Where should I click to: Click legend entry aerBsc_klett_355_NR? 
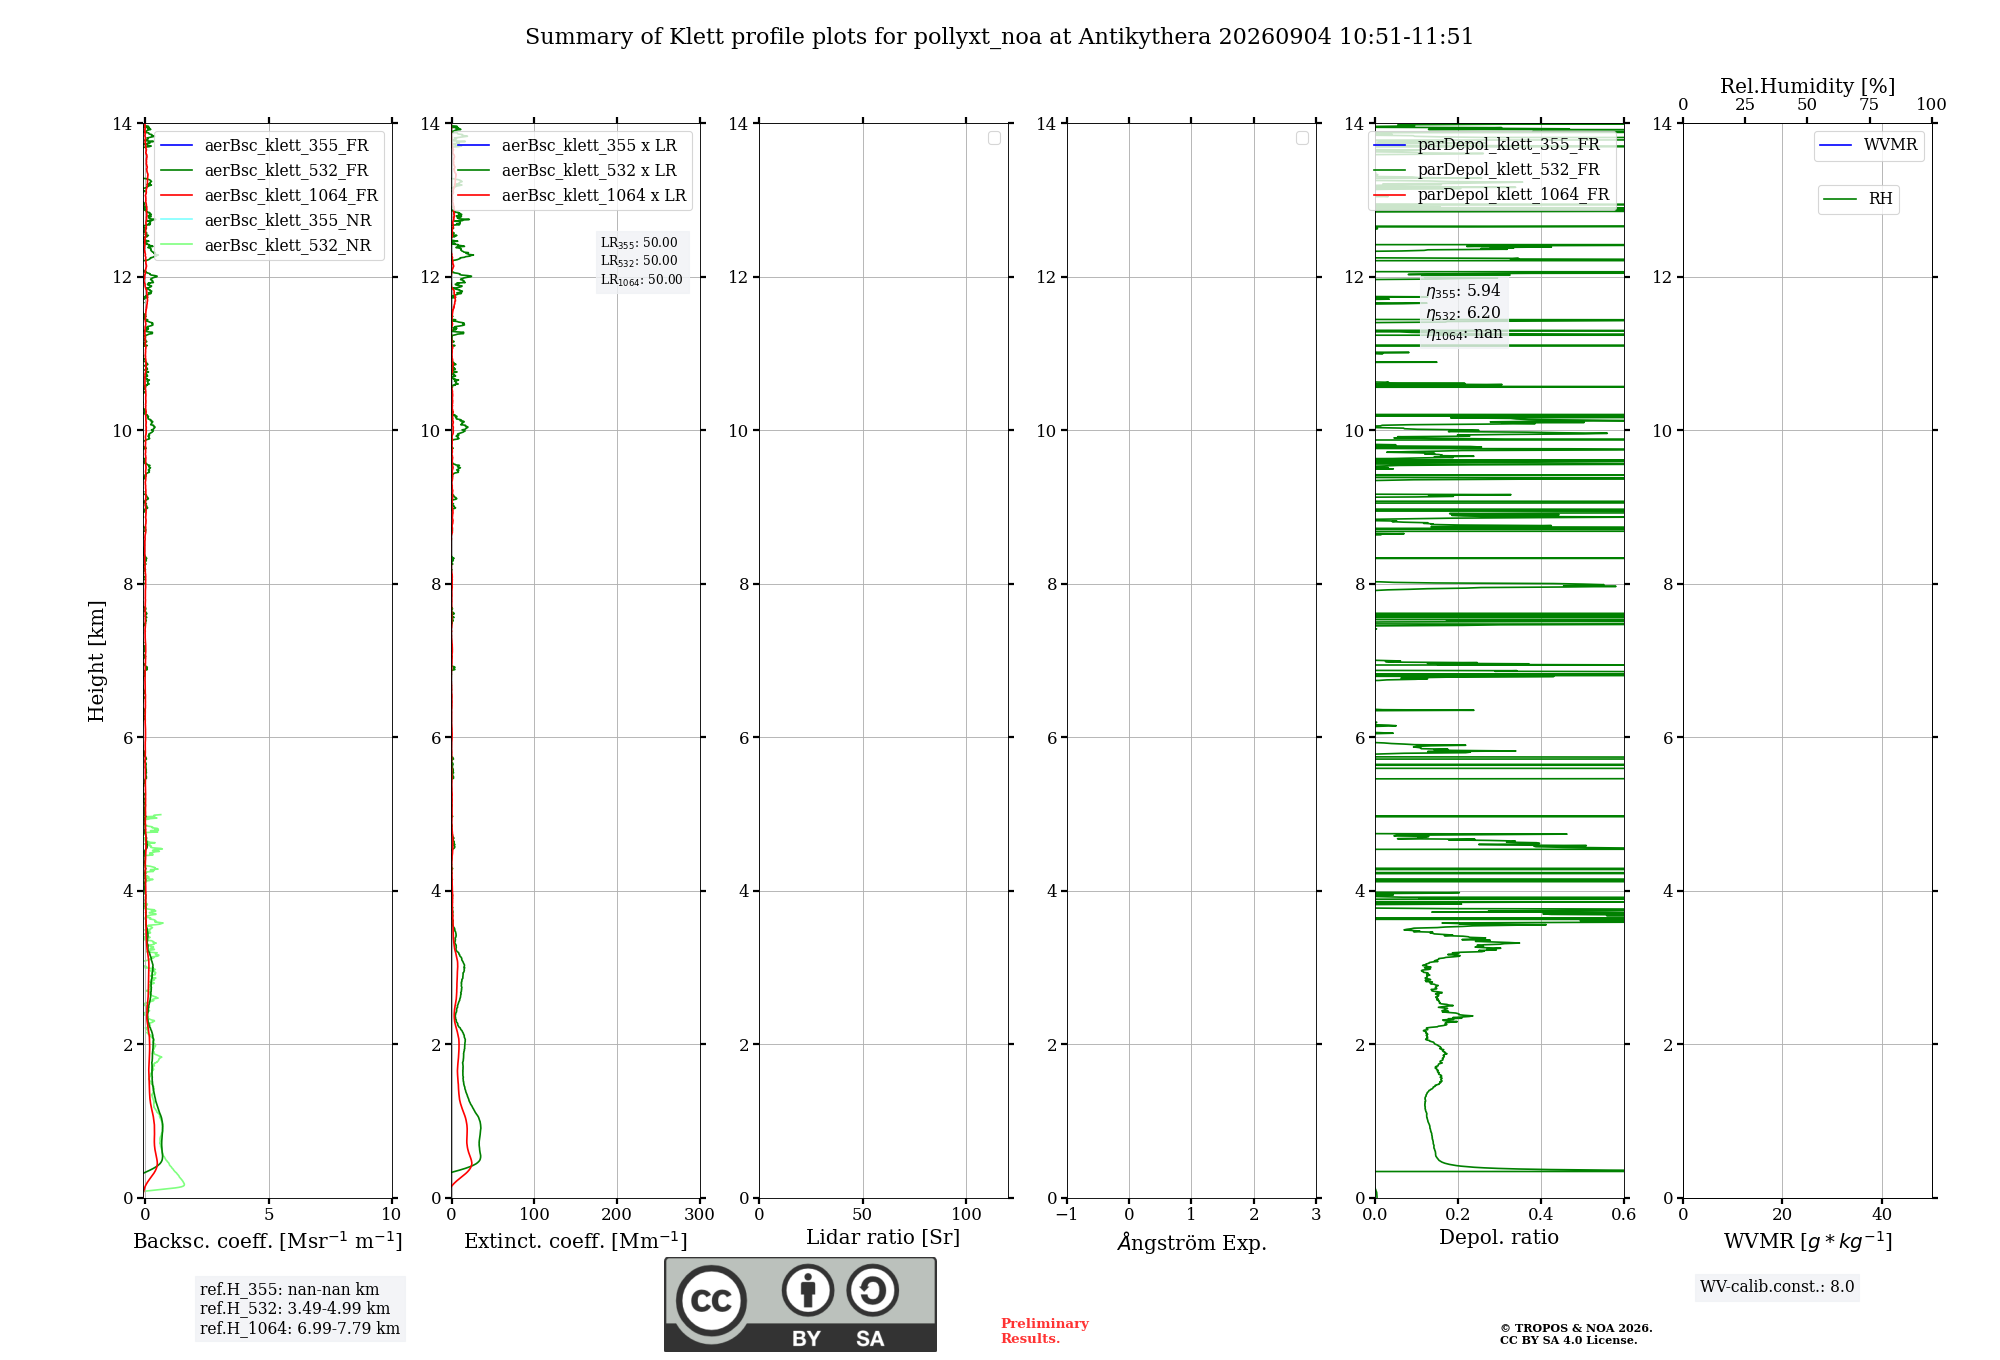288,221
